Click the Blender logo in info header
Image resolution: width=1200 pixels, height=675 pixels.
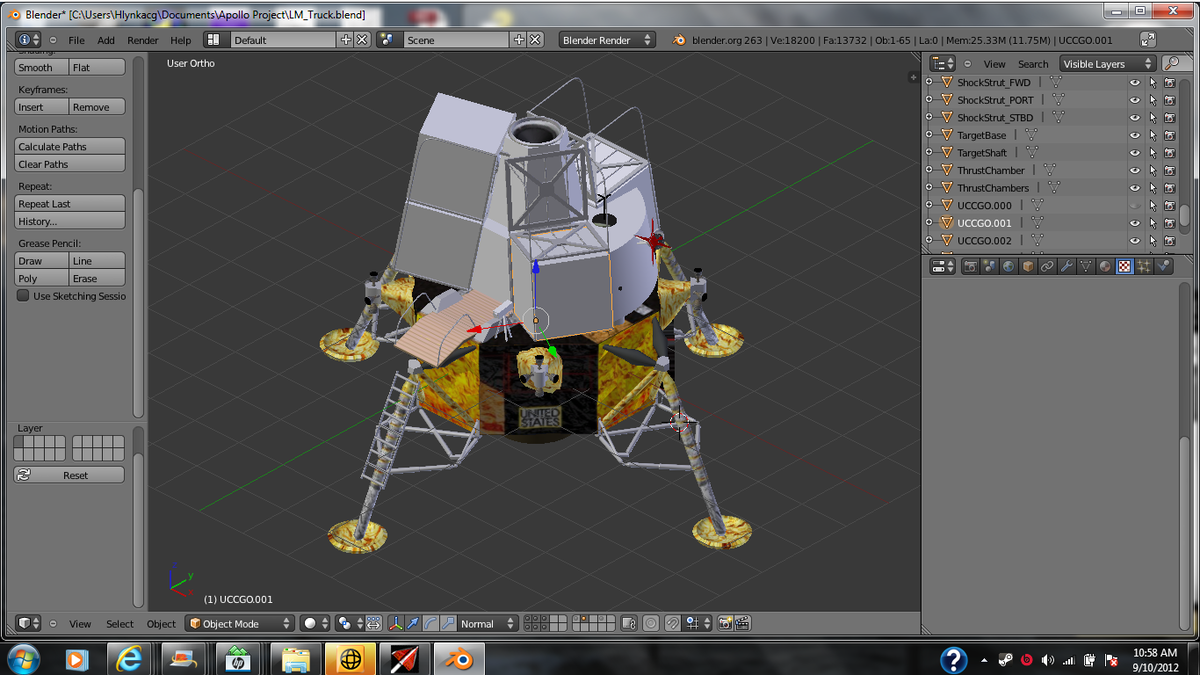680,40
